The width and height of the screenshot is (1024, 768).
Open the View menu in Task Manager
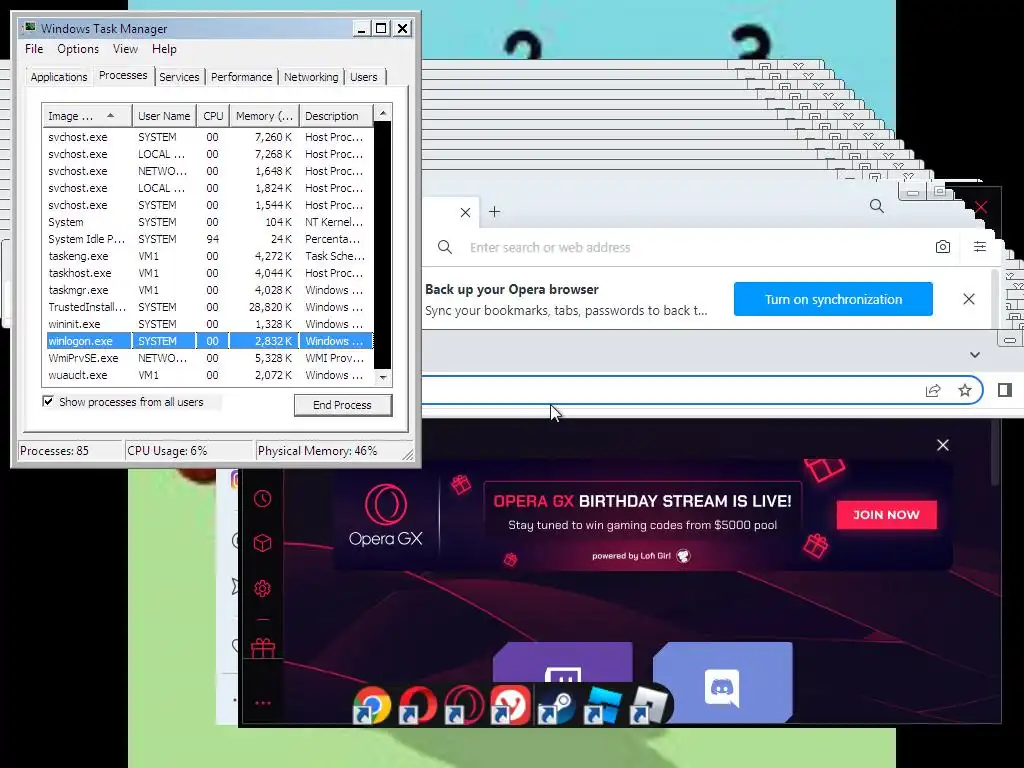click(125, 49)
